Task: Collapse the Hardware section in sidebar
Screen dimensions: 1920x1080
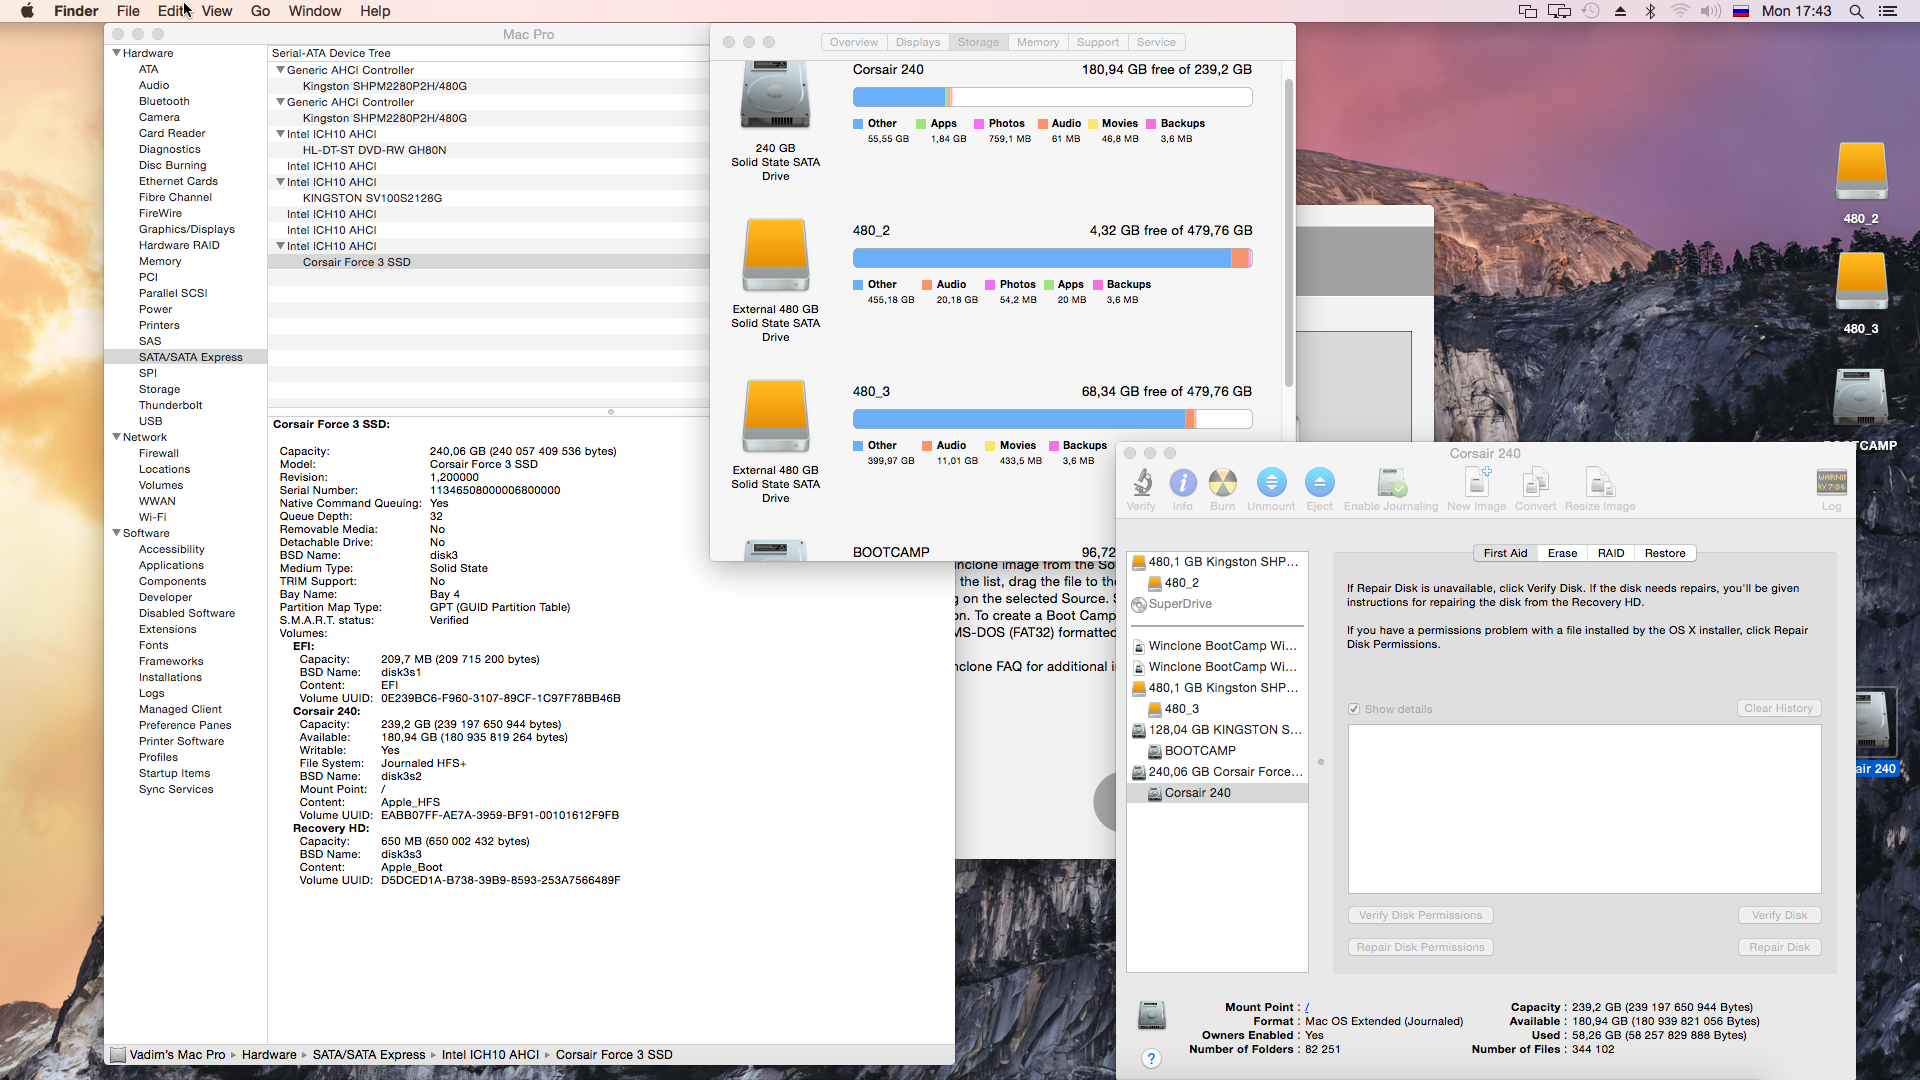Action: pyautogui.click(x=117, y=53)
